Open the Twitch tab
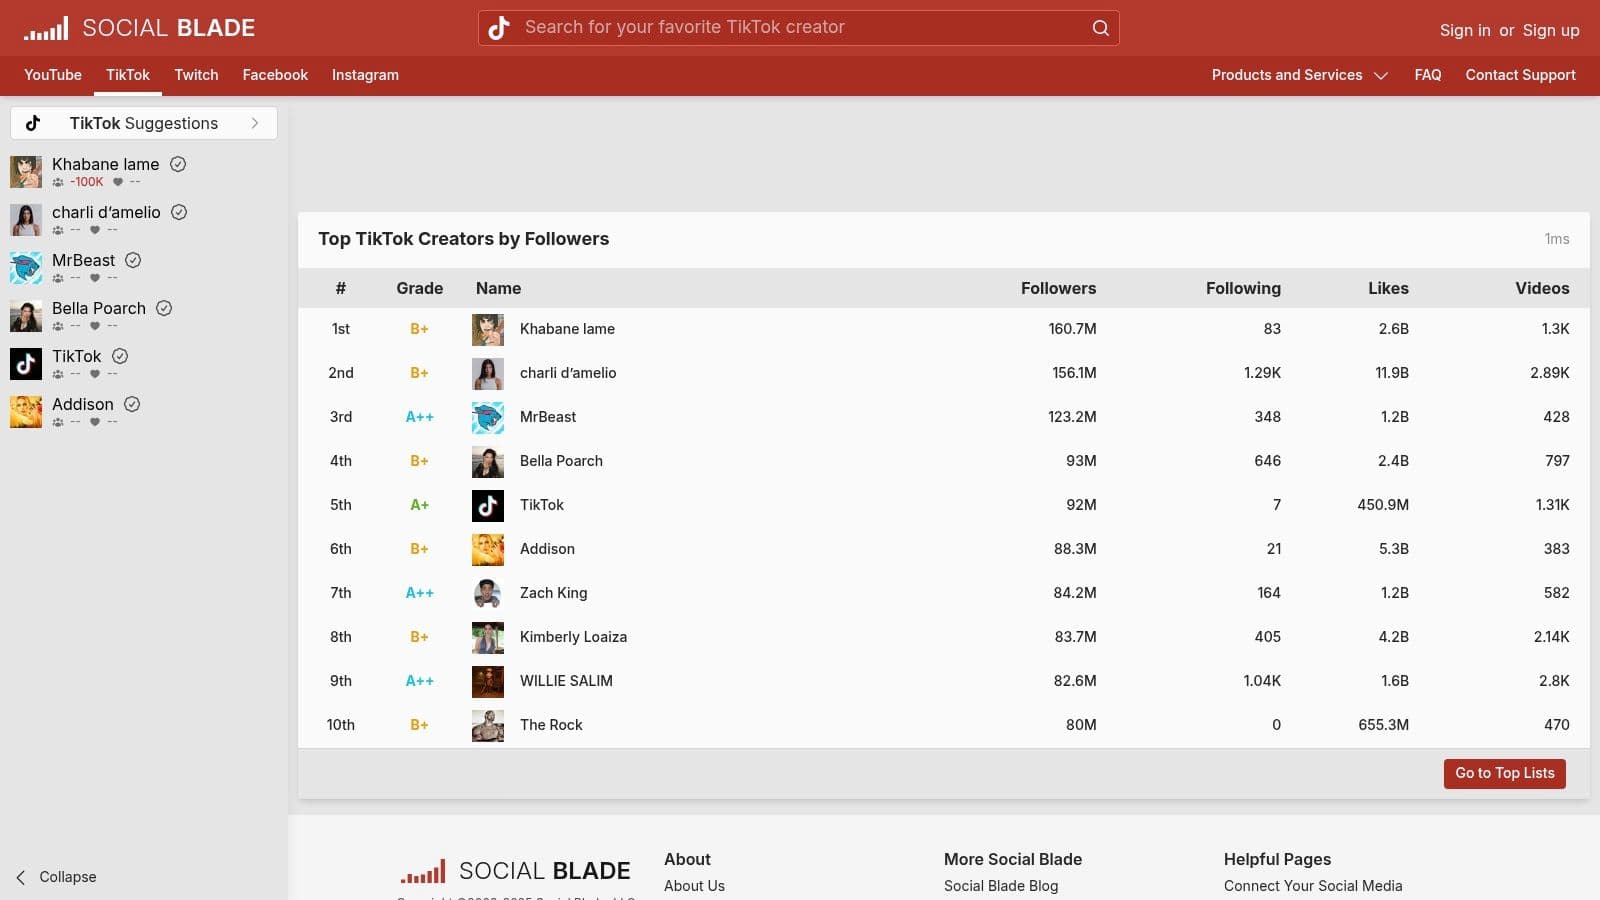Viewport: 1600px width, 900px height. [196, 75]
